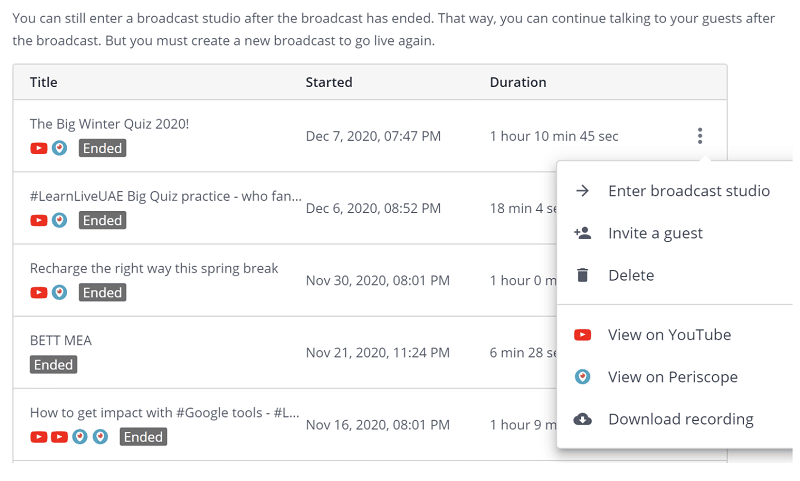Click Download recording option
800x481 pixels.
(680, 419)
